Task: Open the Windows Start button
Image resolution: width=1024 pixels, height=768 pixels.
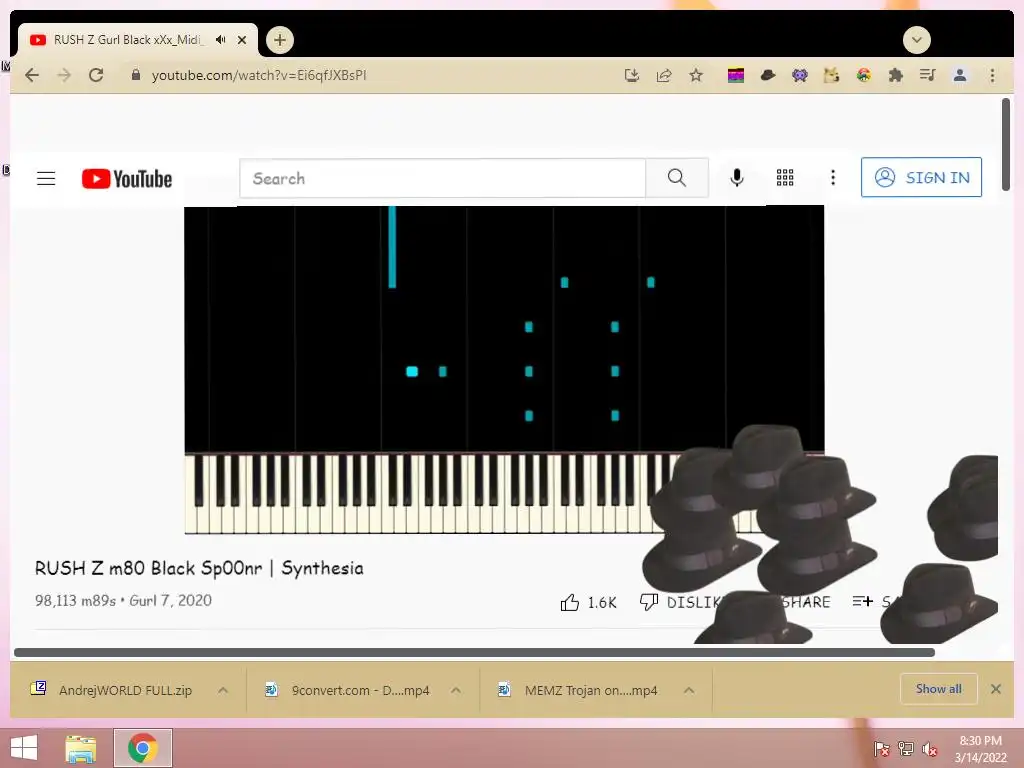Action: pos(24,748)
